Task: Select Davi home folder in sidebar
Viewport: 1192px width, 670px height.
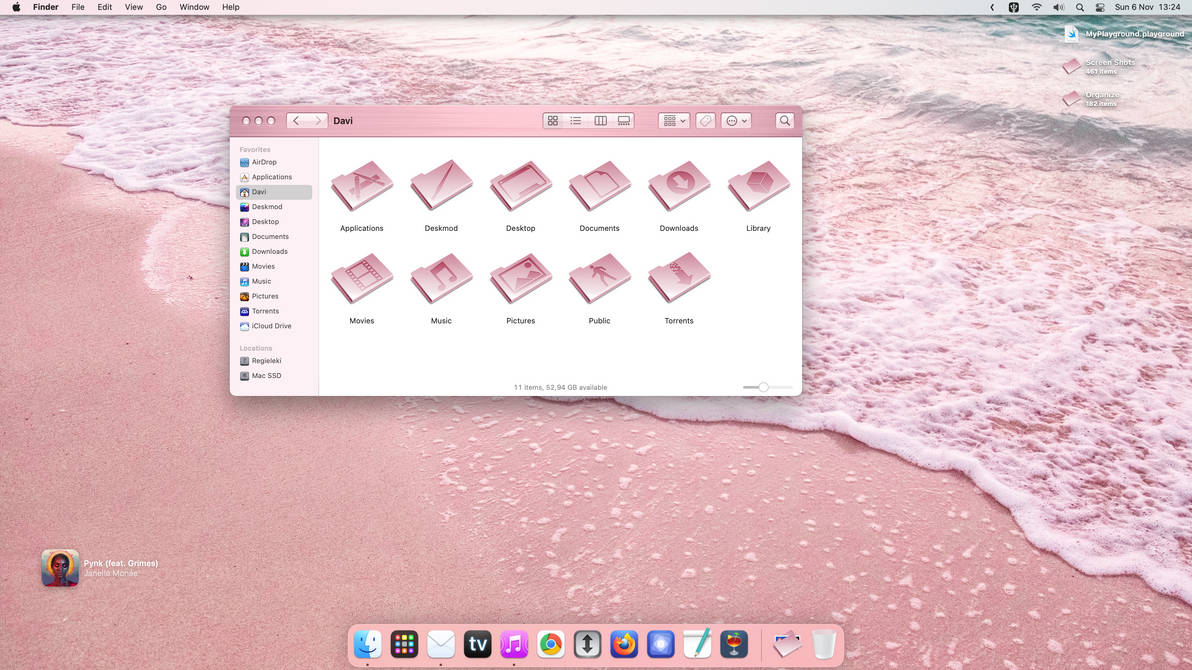Action: [x=274, y=192]
